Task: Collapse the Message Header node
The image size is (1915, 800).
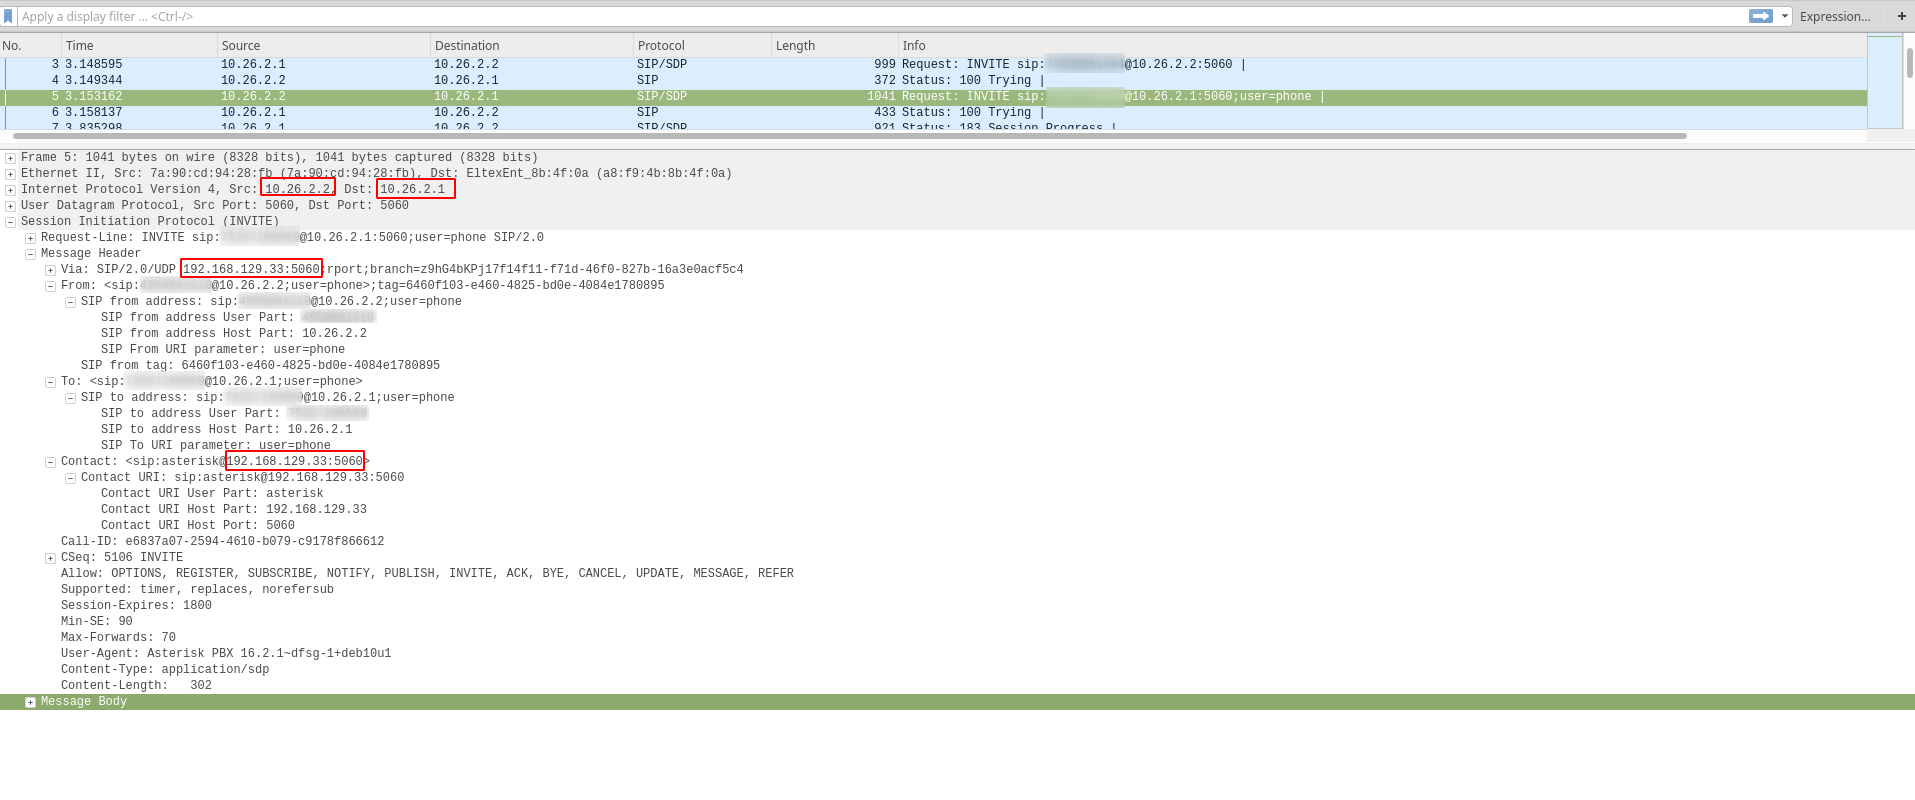Action: click(x=30, y=254)
